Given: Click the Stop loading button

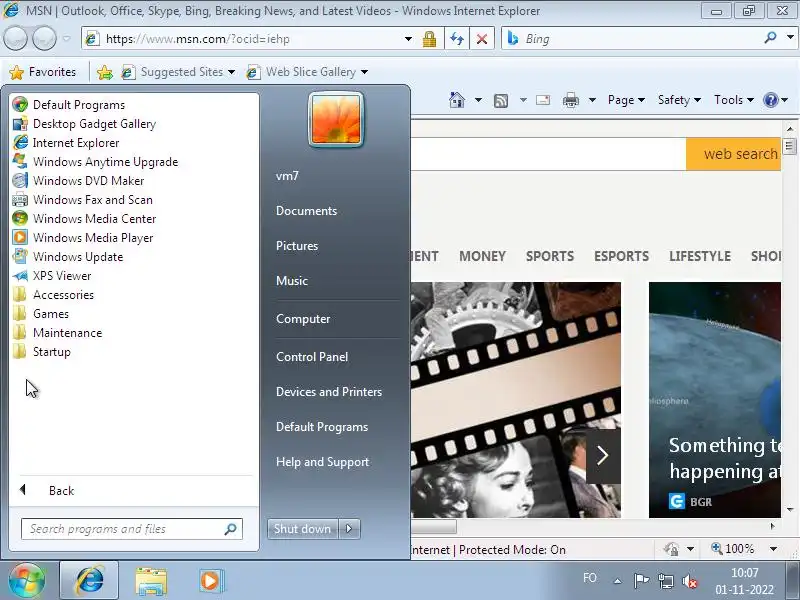Looking at the screenshot, I should tap(482, 39).
